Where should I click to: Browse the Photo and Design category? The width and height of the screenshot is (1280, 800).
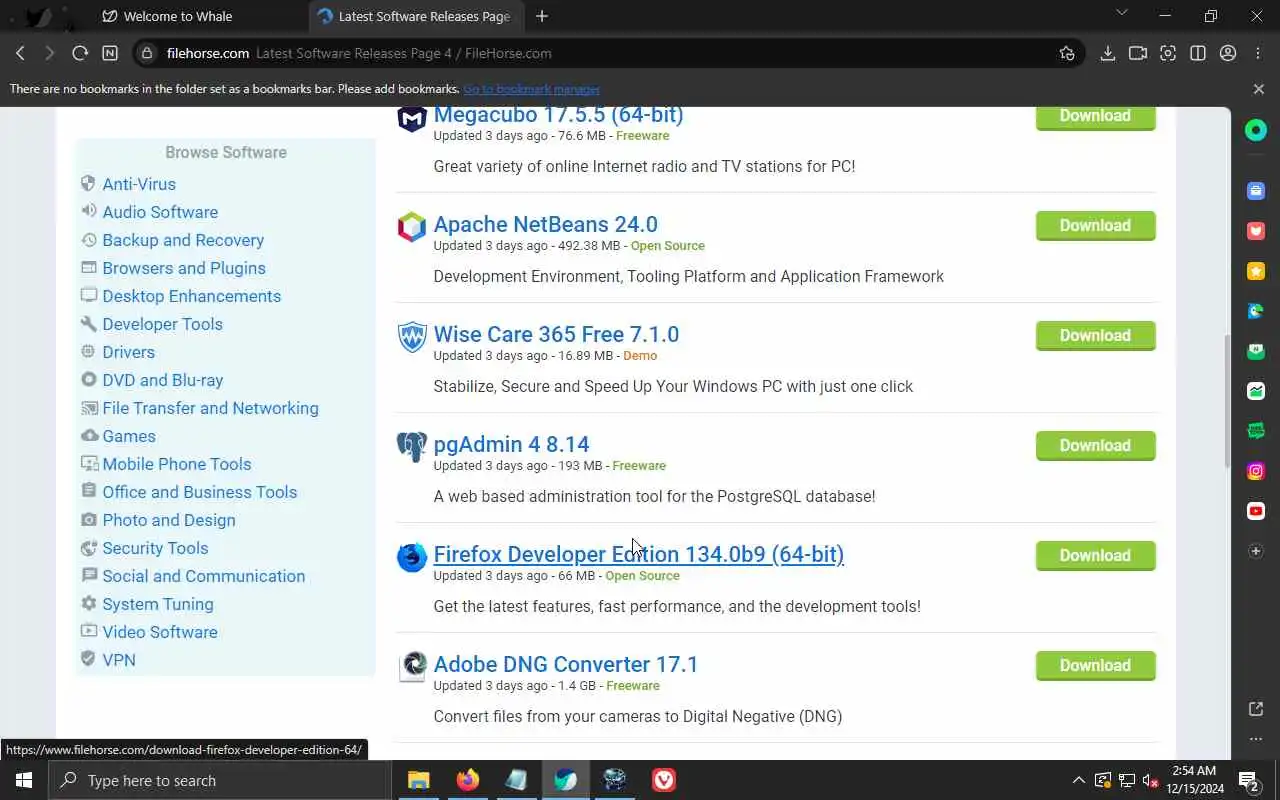coord(169,520)
